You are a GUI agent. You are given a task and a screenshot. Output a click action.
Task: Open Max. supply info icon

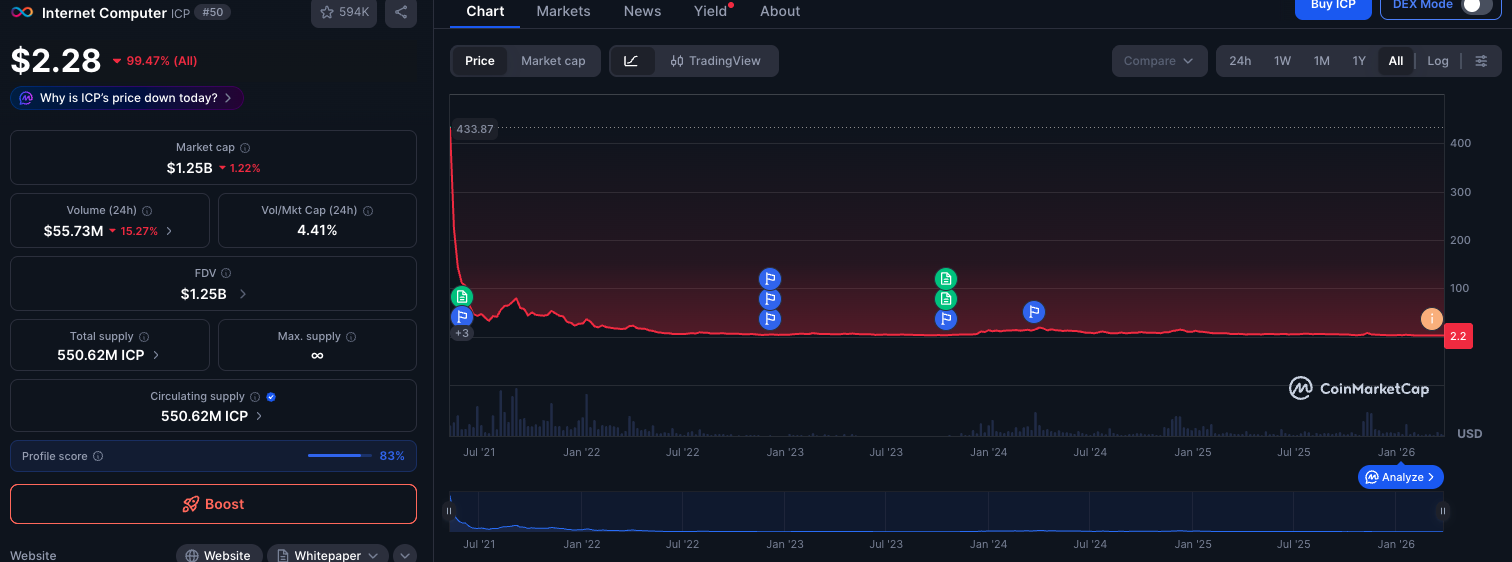pos(351,337)
